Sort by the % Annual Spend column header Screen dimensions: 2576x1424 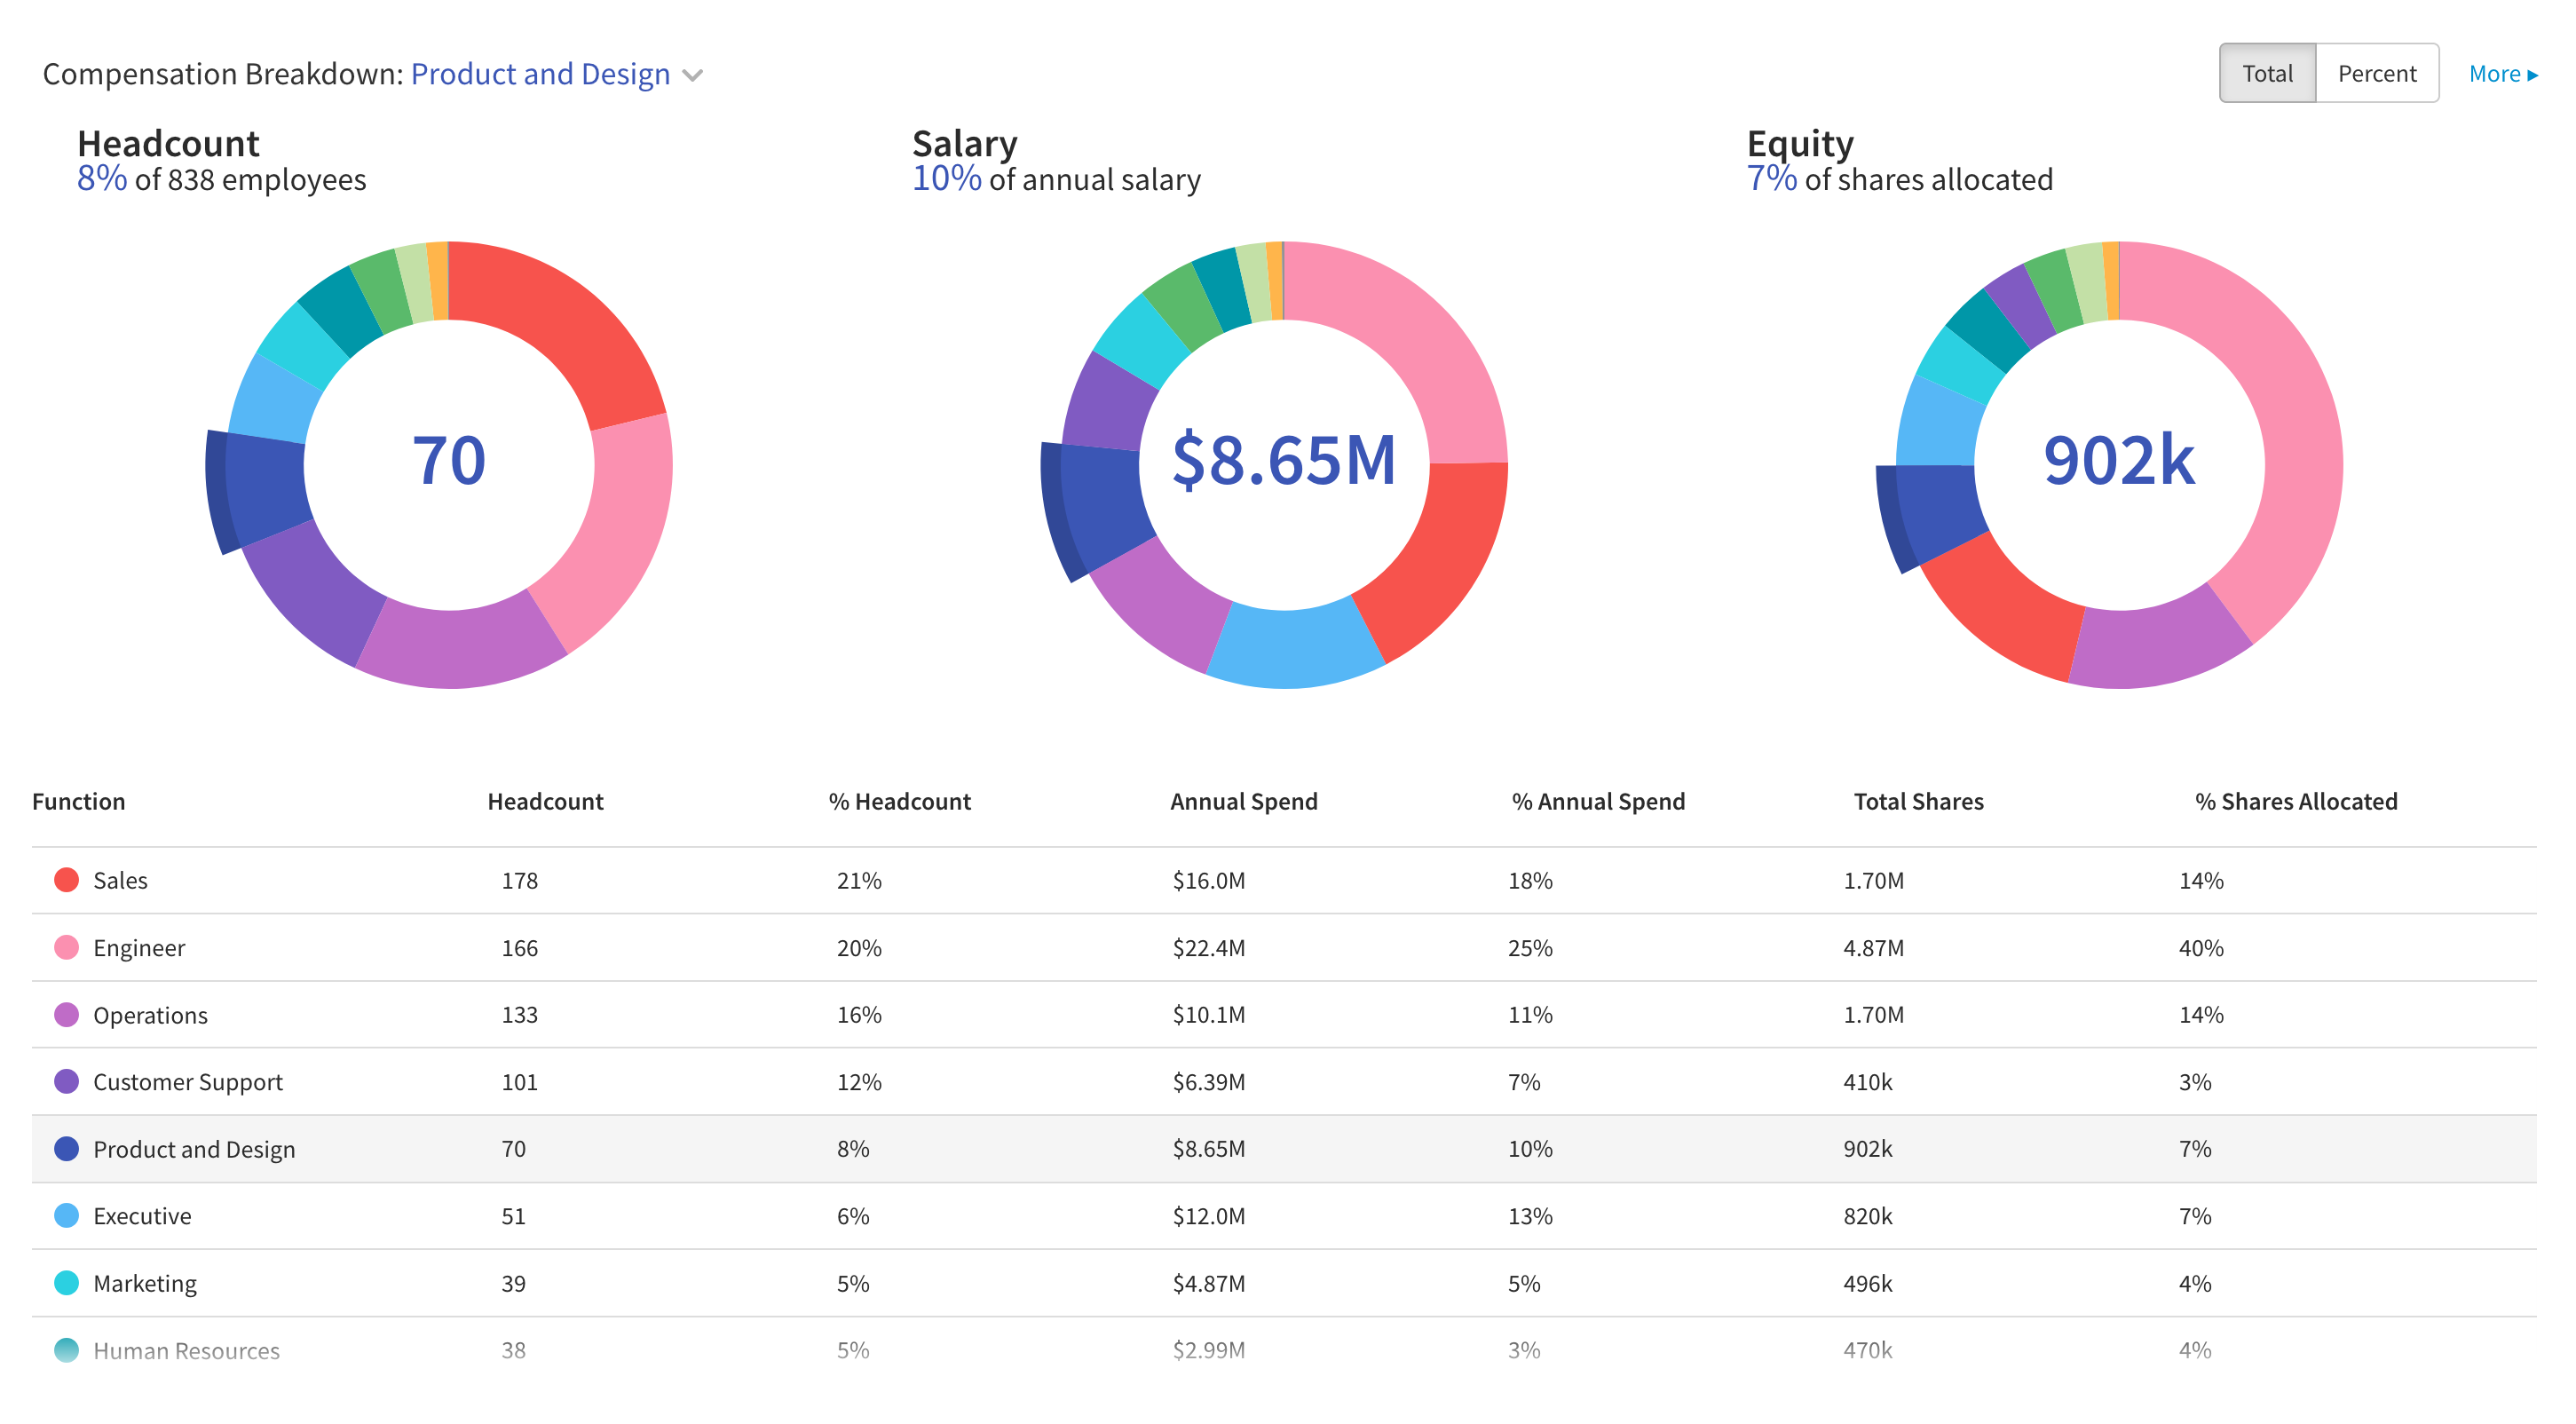pos(1598,801)
